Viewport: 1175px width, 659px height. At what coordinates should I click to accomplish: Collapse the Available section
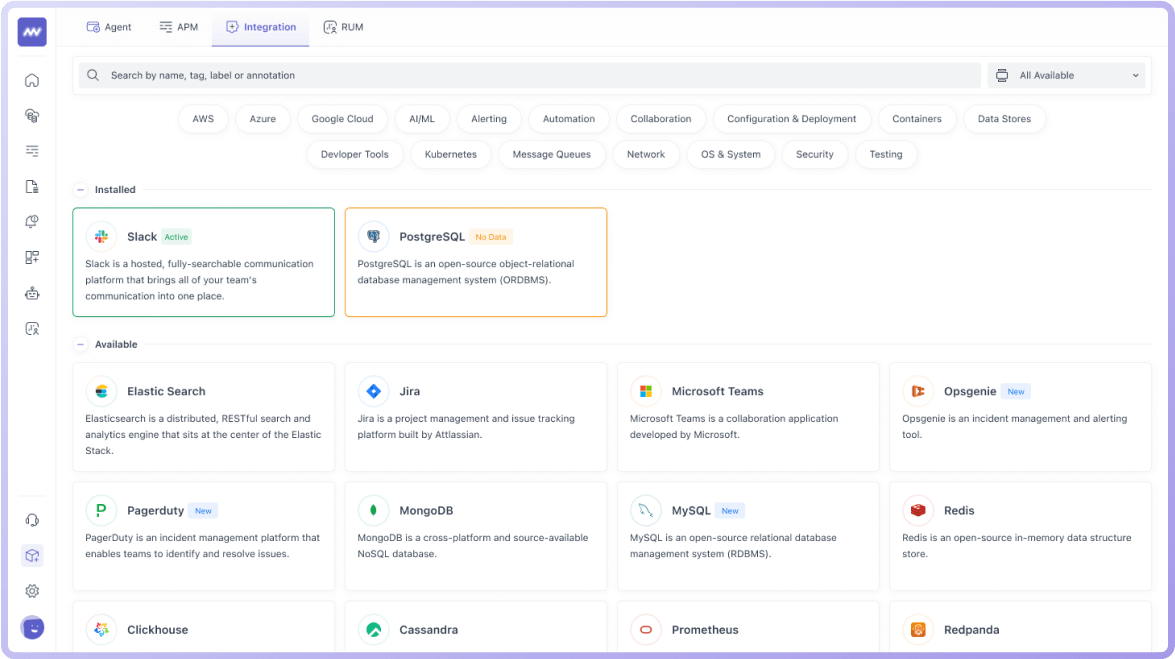pos(81,345)
